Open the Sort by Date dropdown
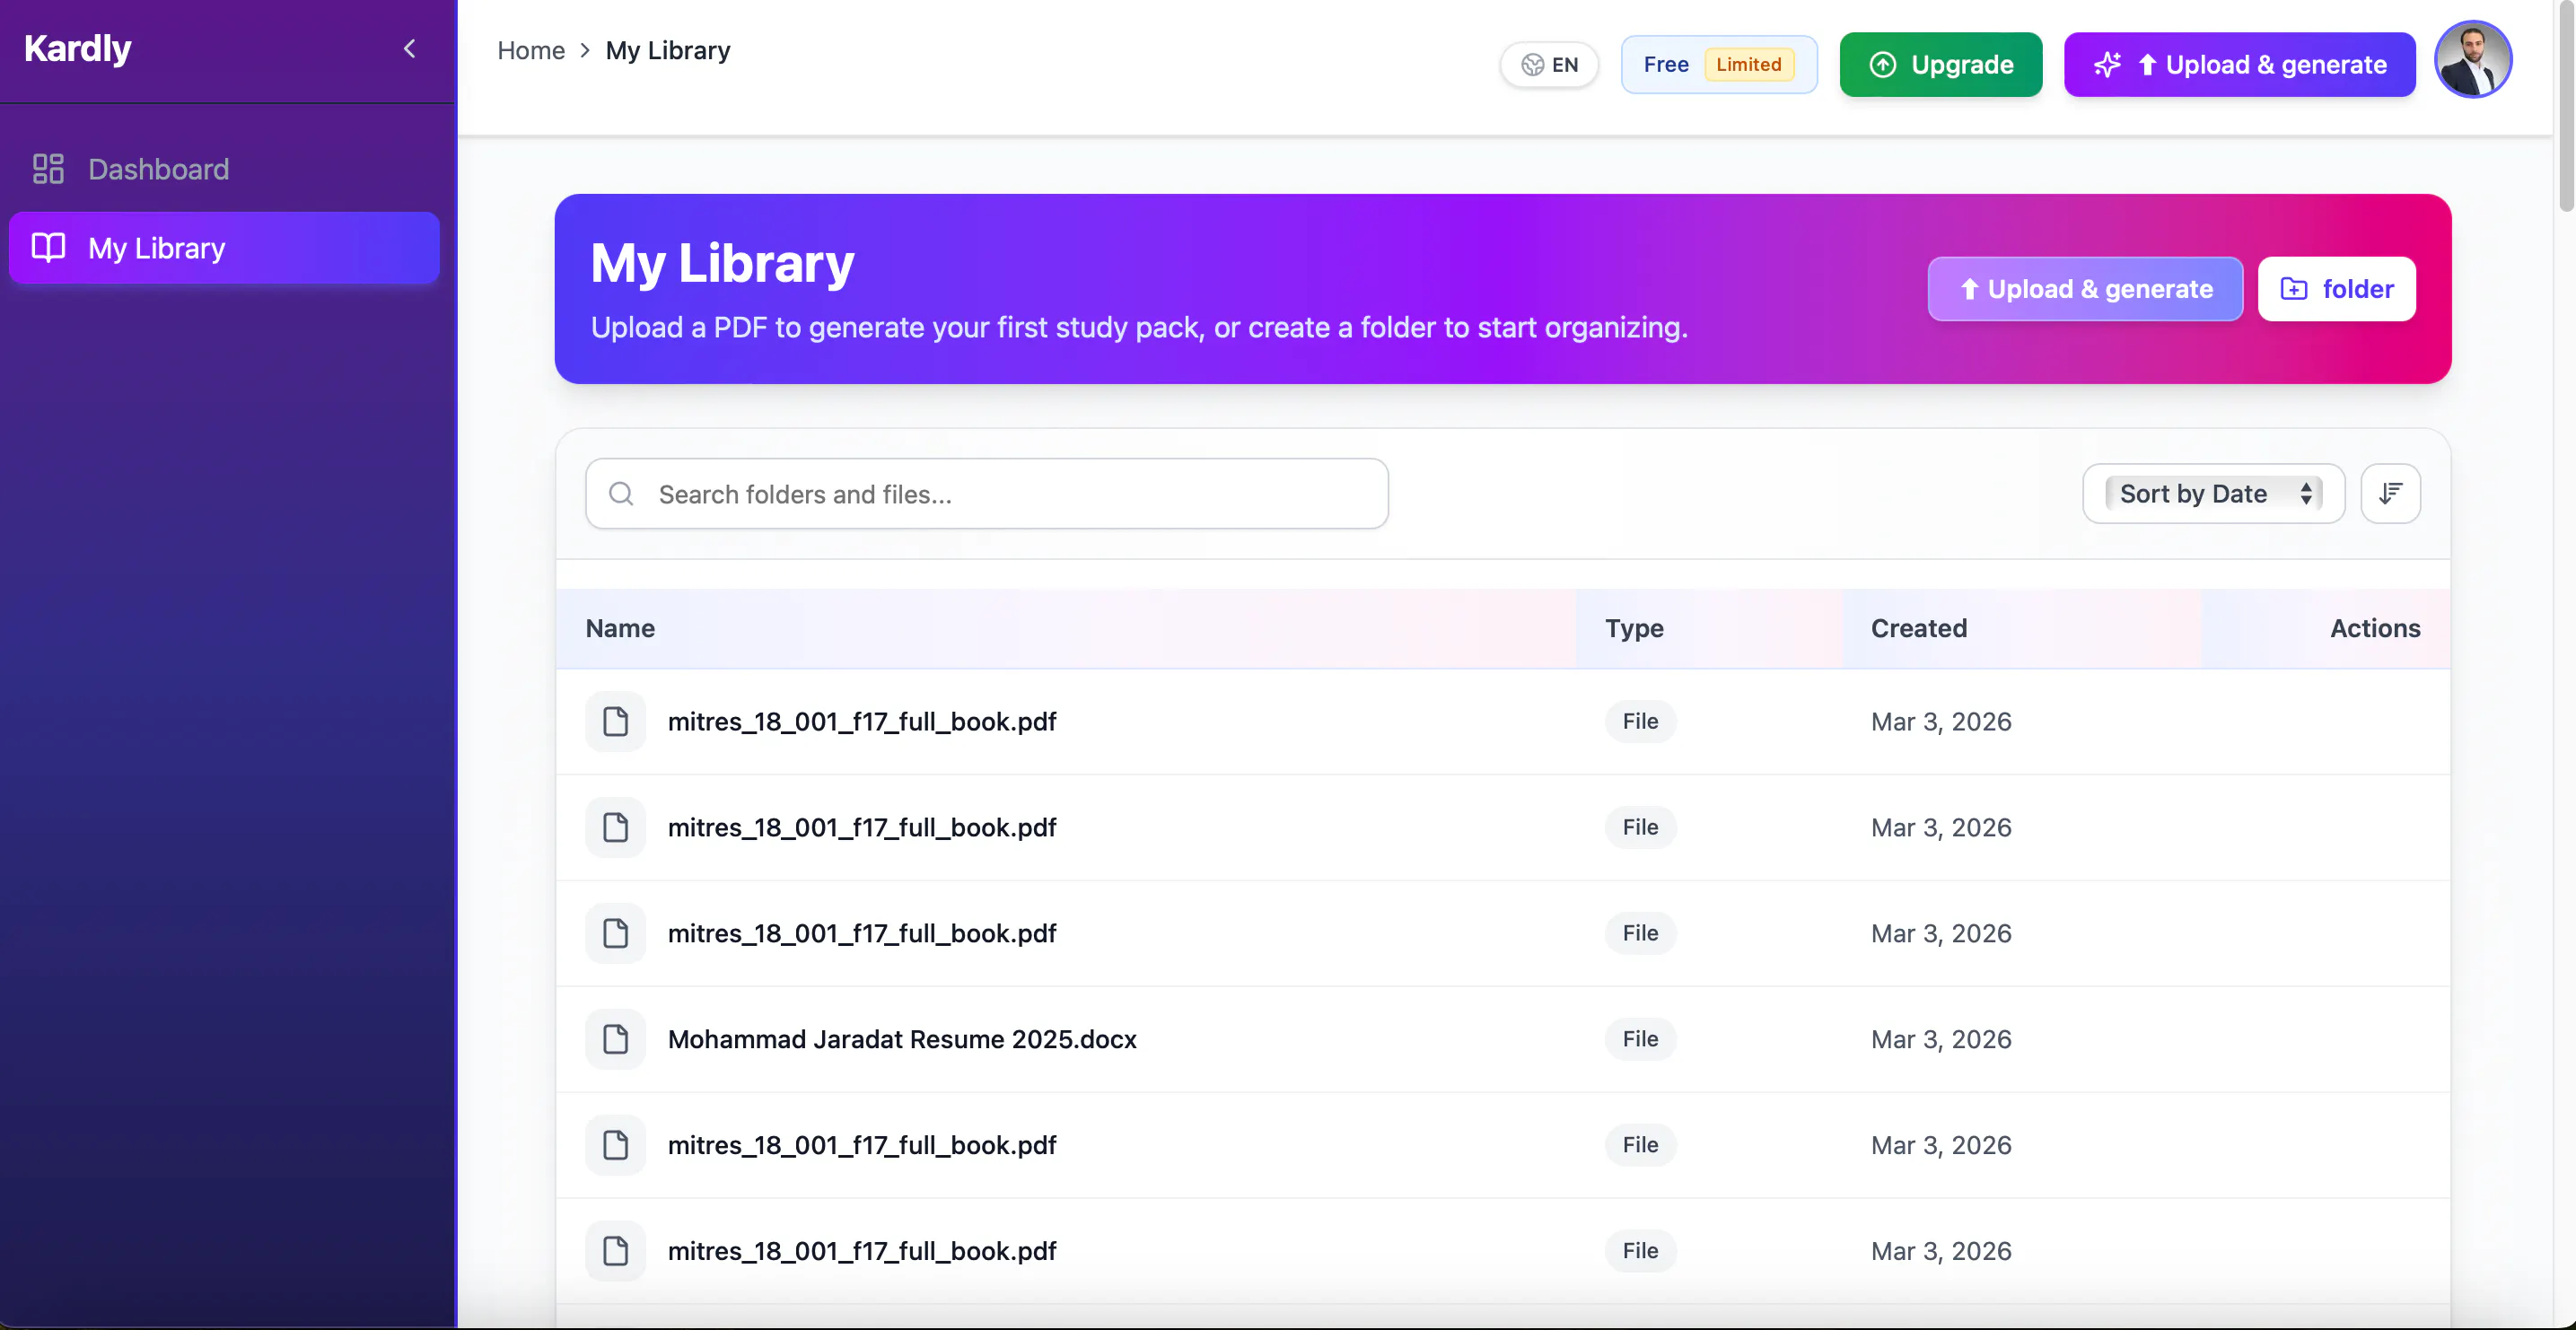Image resolution: width=2576 pixels, height=1330 pixels. pos(2214,494)
